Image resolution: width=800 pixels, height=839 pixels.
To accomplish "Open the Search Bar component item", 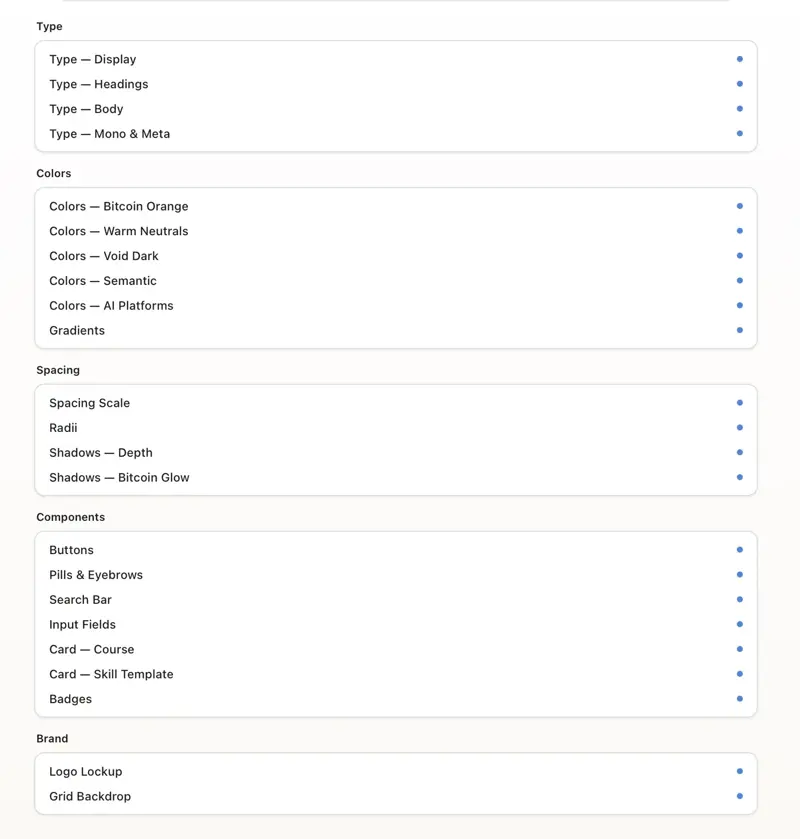I will click(x=81, y=600).
